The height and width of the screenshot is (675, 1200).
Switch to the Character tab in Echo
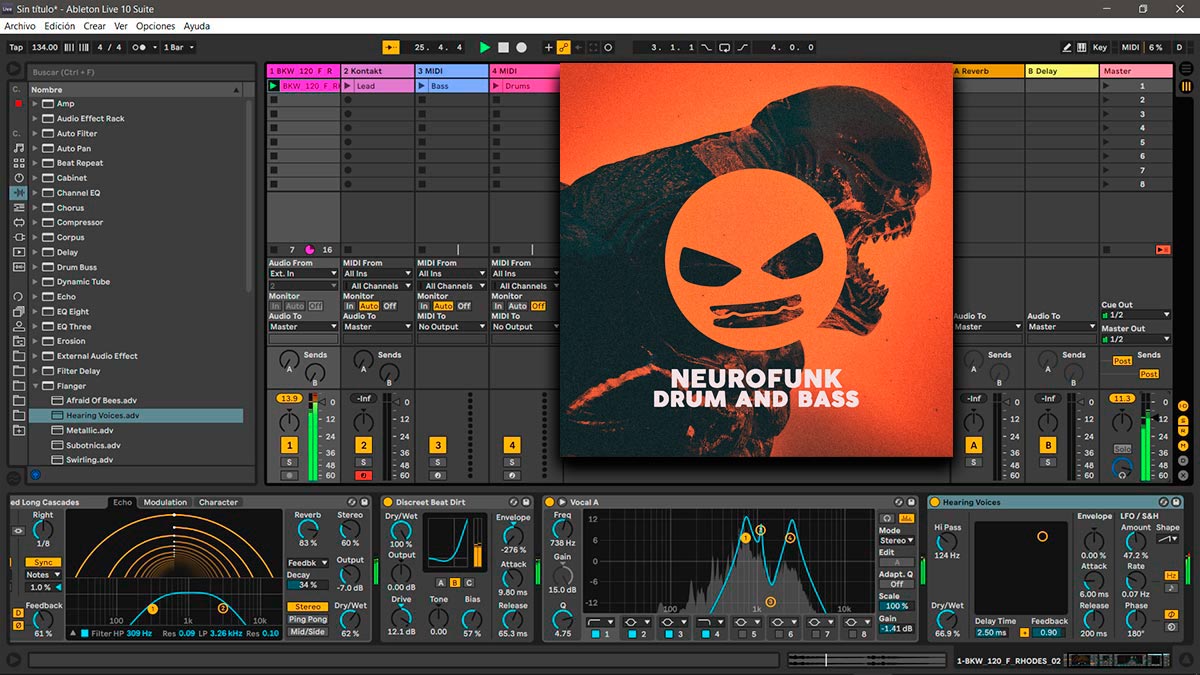coord(218,502)
